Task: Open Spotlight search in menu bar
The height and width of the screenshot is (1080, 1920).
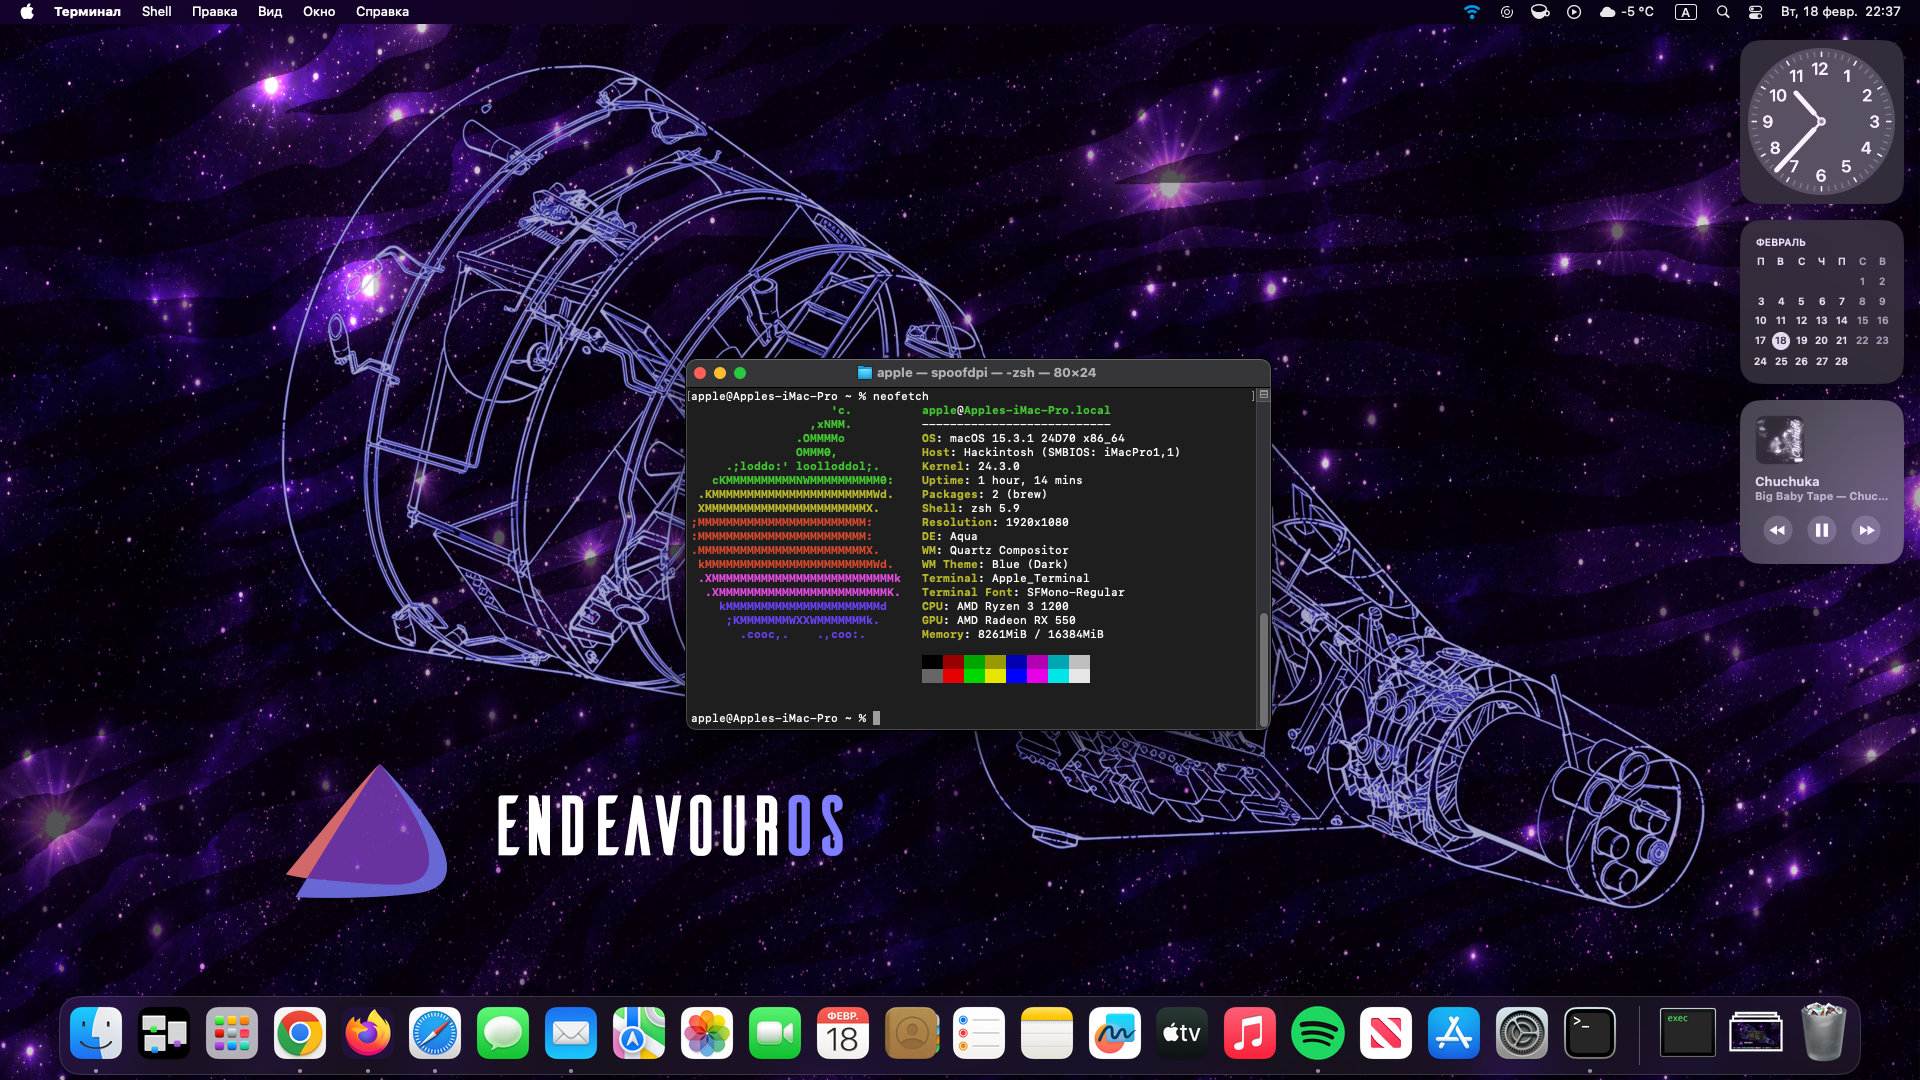Action: click(x=1723, y=12)
